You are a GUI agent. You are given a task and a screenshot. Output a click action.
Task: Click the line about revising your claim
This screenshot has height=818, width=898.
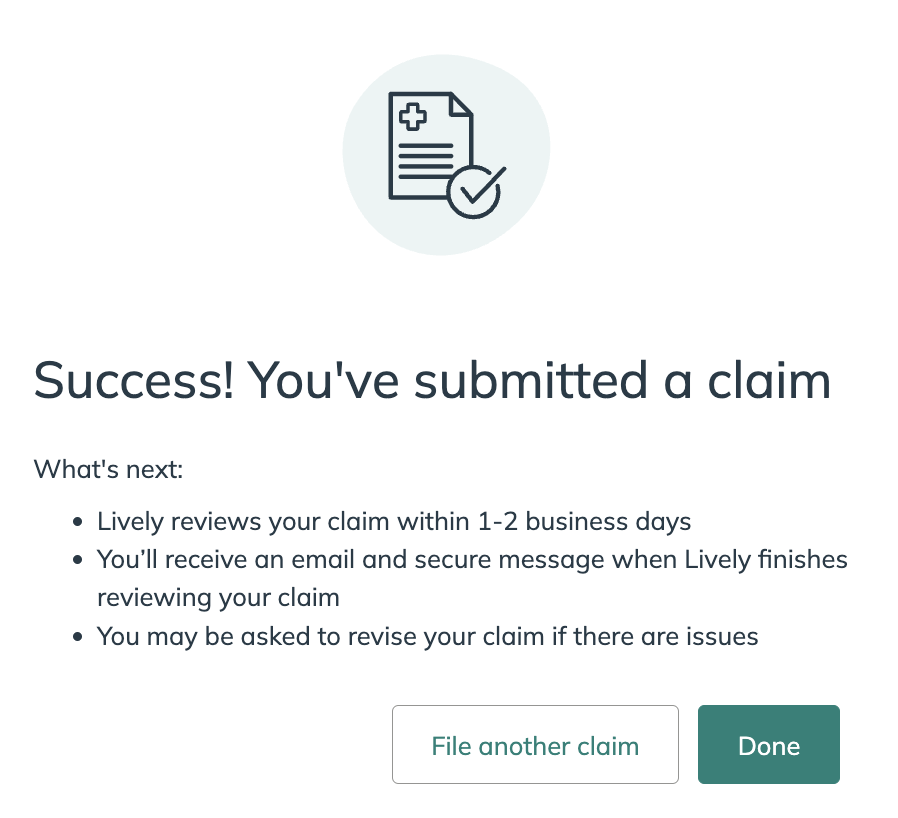coord(427,636)
